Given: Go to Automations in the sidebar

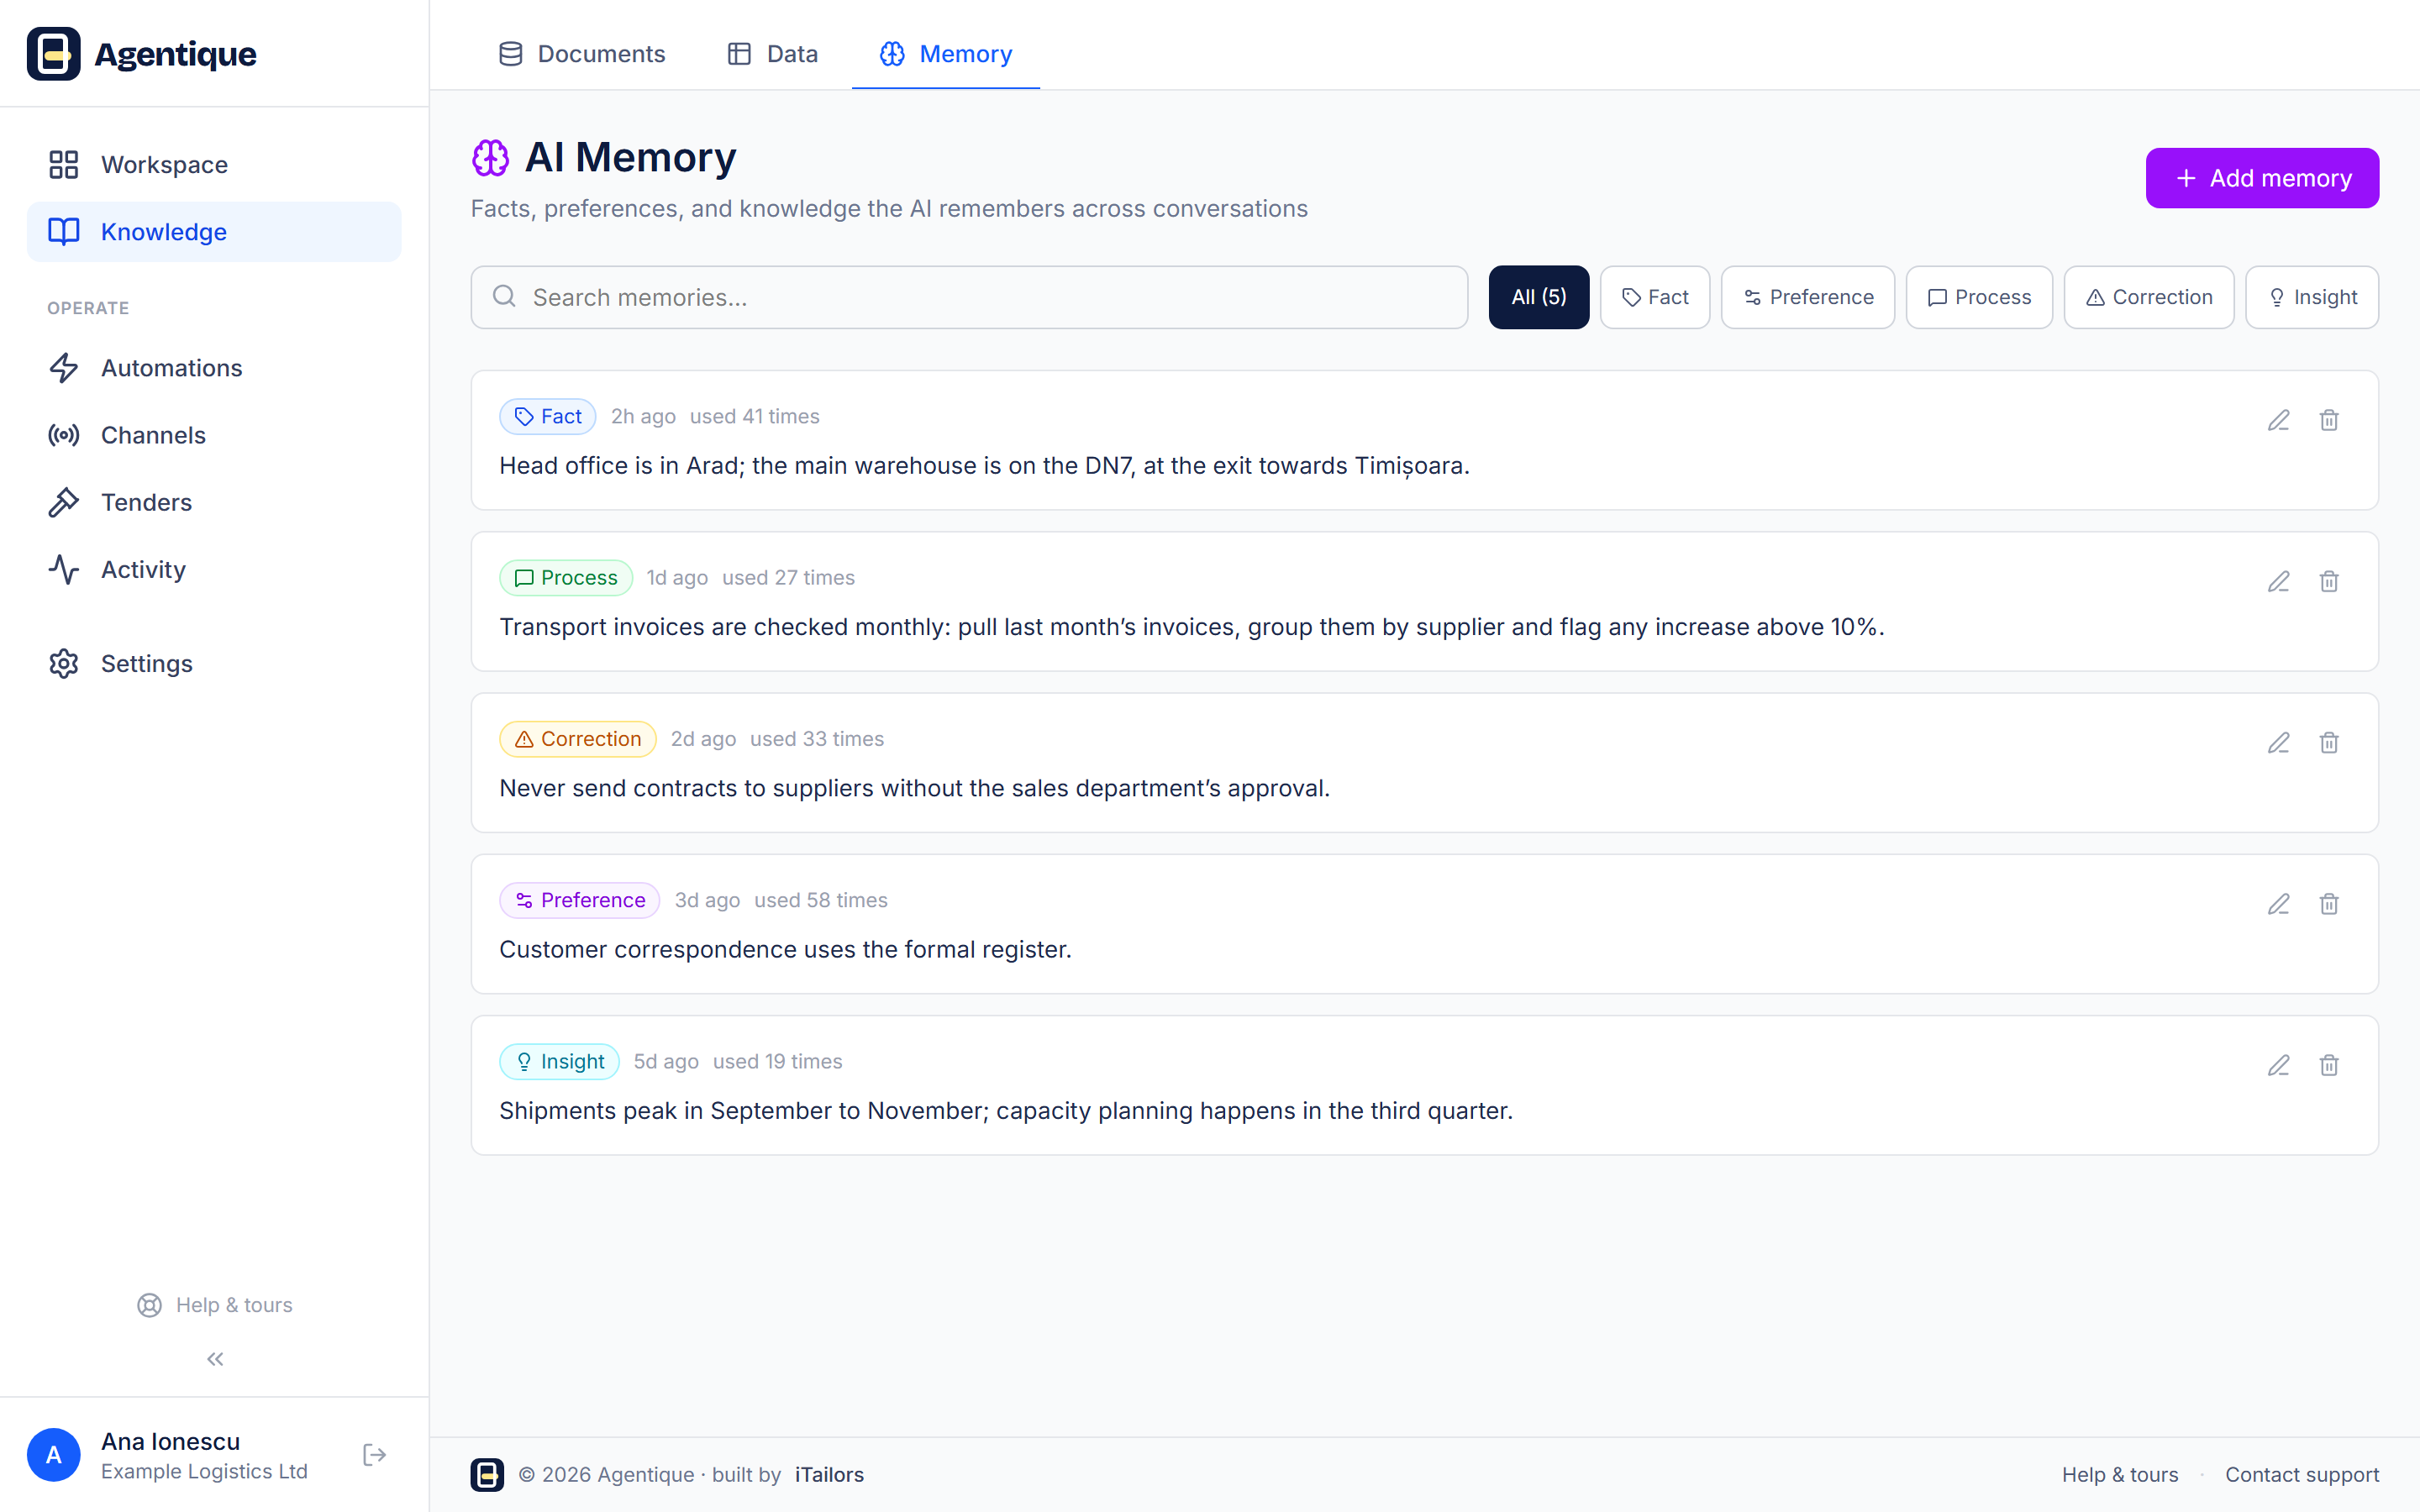Looking at the screenshot, I should (214, 368).
